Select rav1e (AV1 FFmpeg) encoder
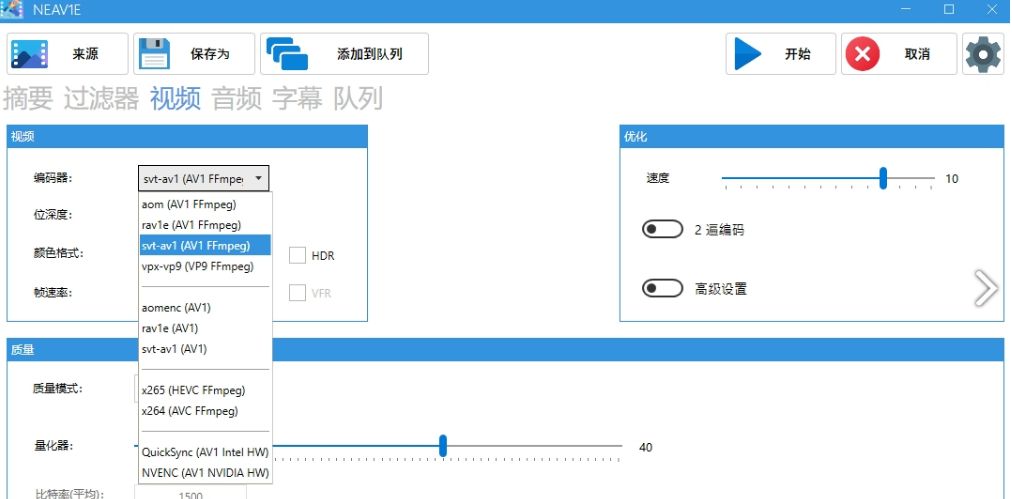 click(x=205, y=225)
